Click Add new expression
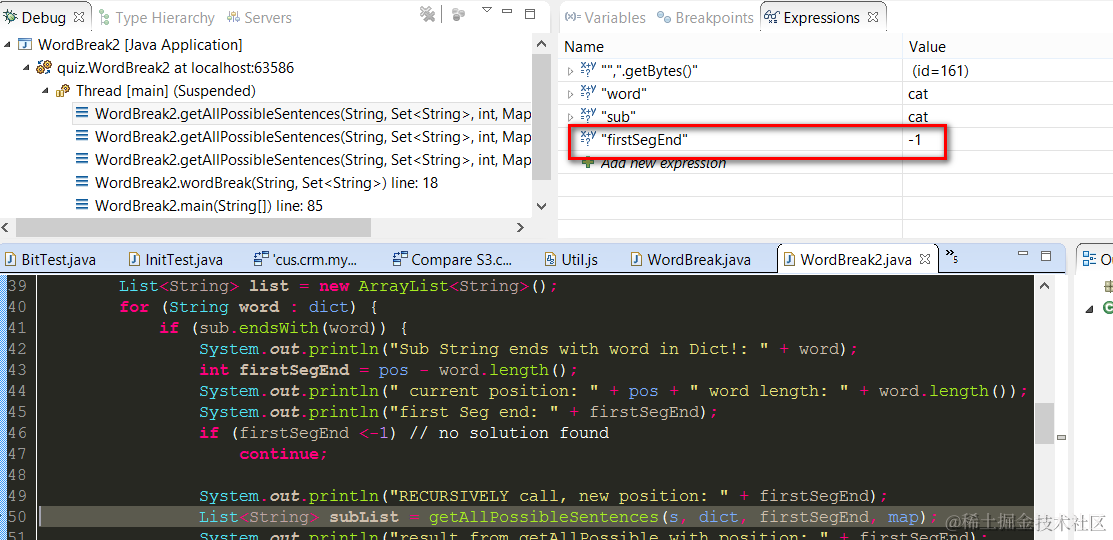Screen dimensions: 1113x540 [663, 163]
